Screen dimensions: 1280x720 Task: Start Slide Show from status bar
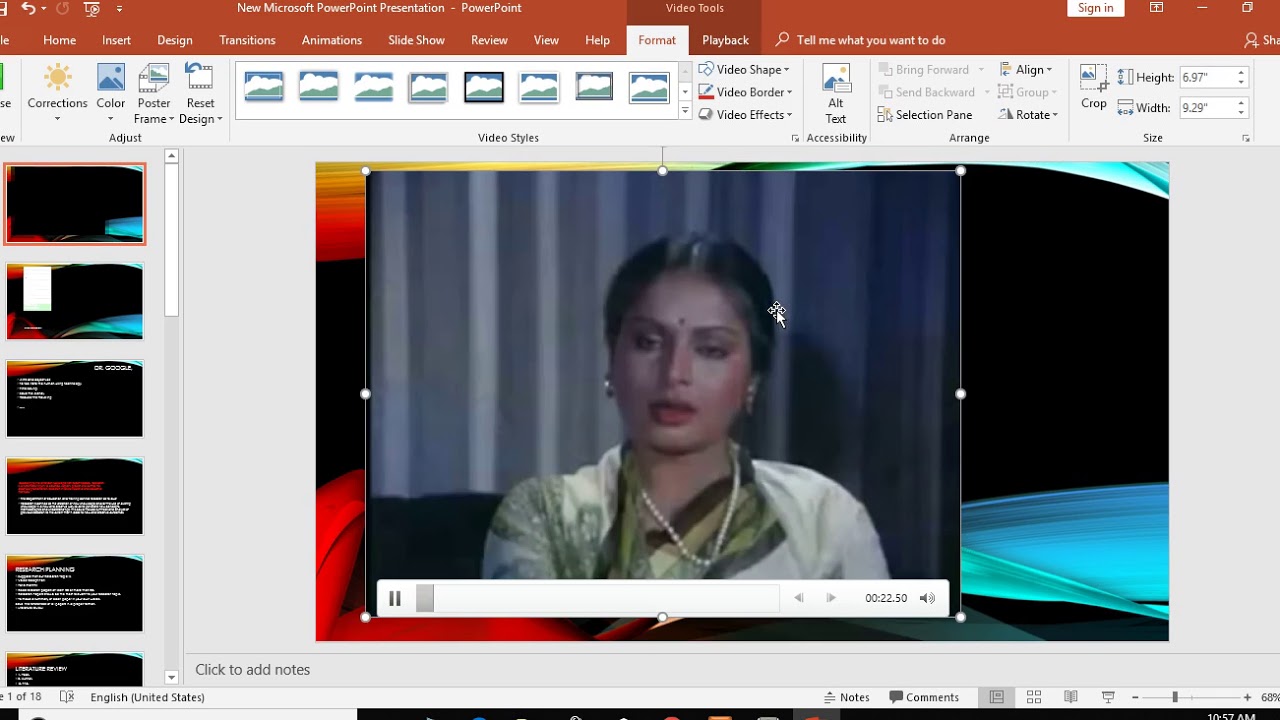1108,697
